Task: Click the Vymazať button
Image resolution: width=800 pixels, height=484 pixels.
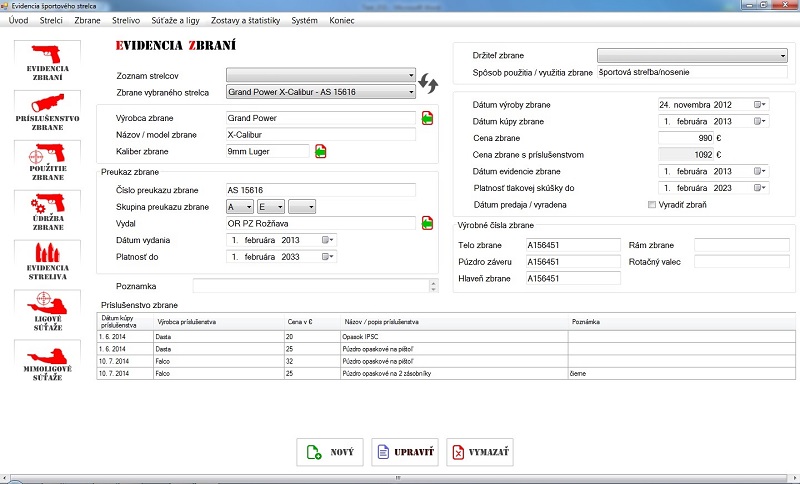Action: [x=478, y=452]
